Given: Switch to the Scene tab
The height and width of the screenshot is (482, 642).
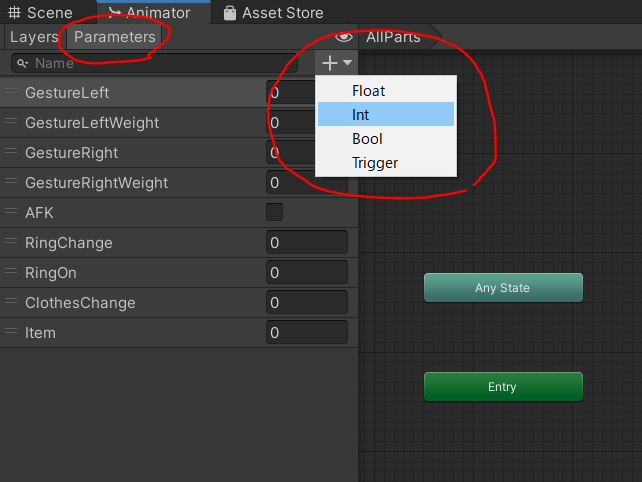Looking at the screenshot, I should 41,13.
